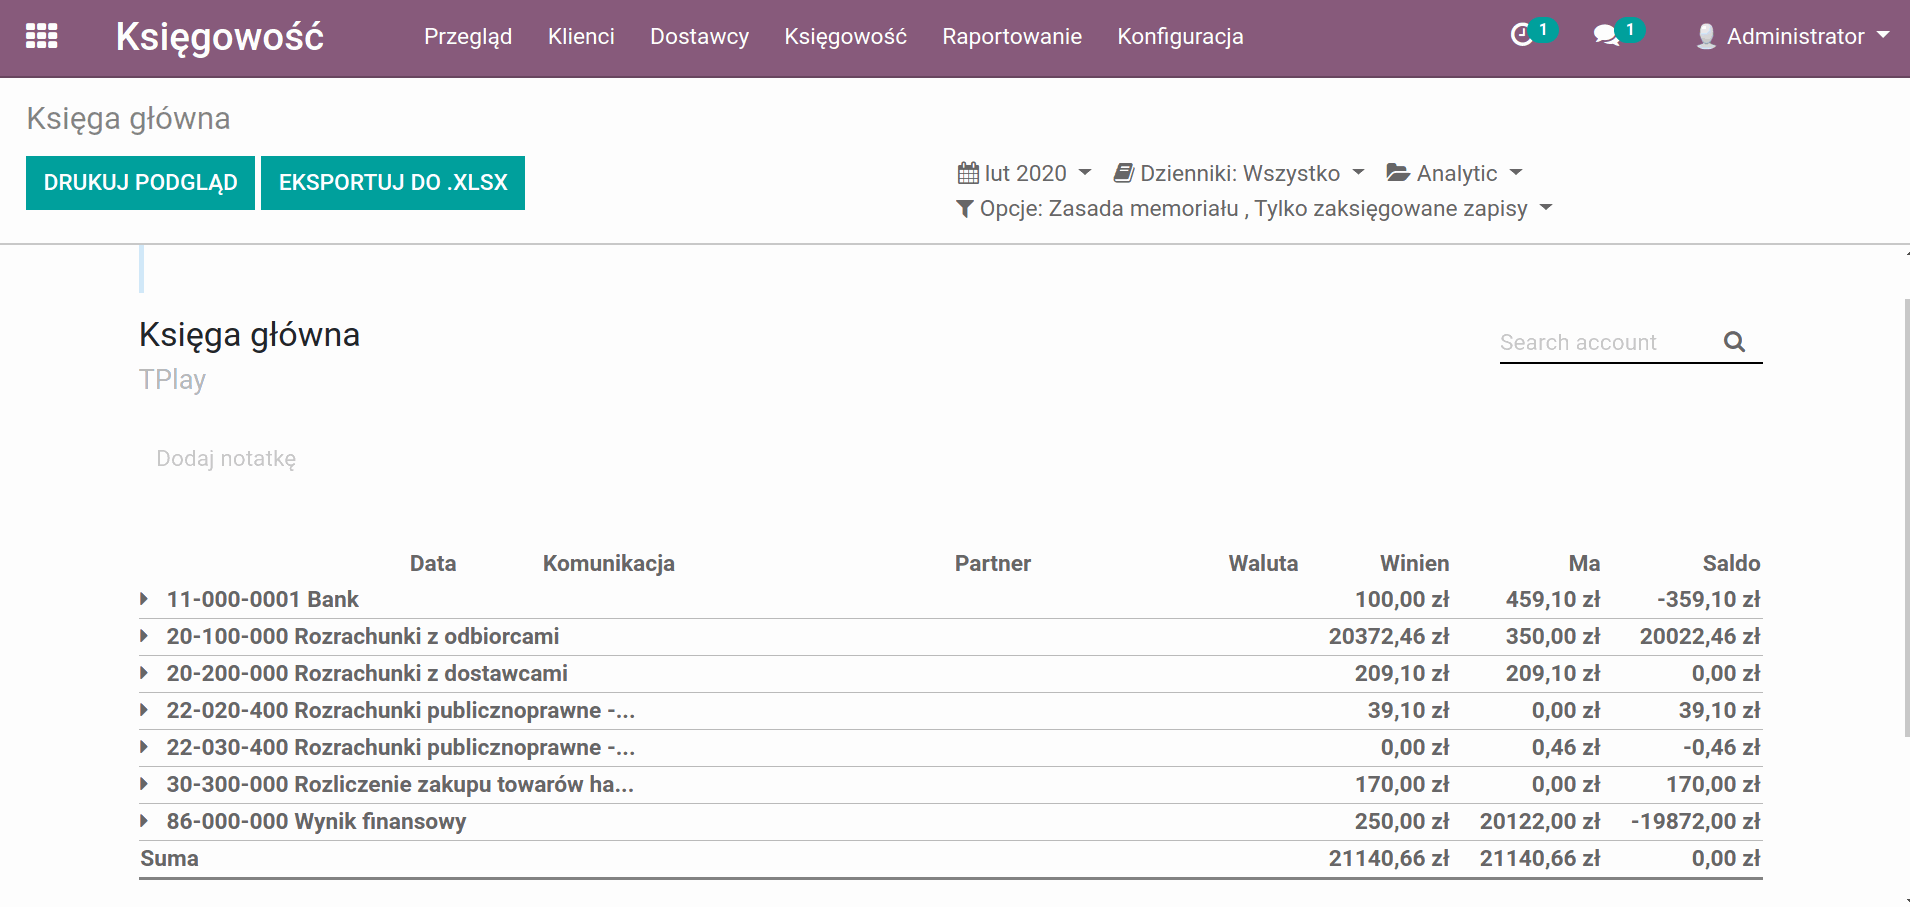Viewport: 1910px width, 907px height.
Task: Click the vertical scrollbar of the report
Action: [1906, 518]
